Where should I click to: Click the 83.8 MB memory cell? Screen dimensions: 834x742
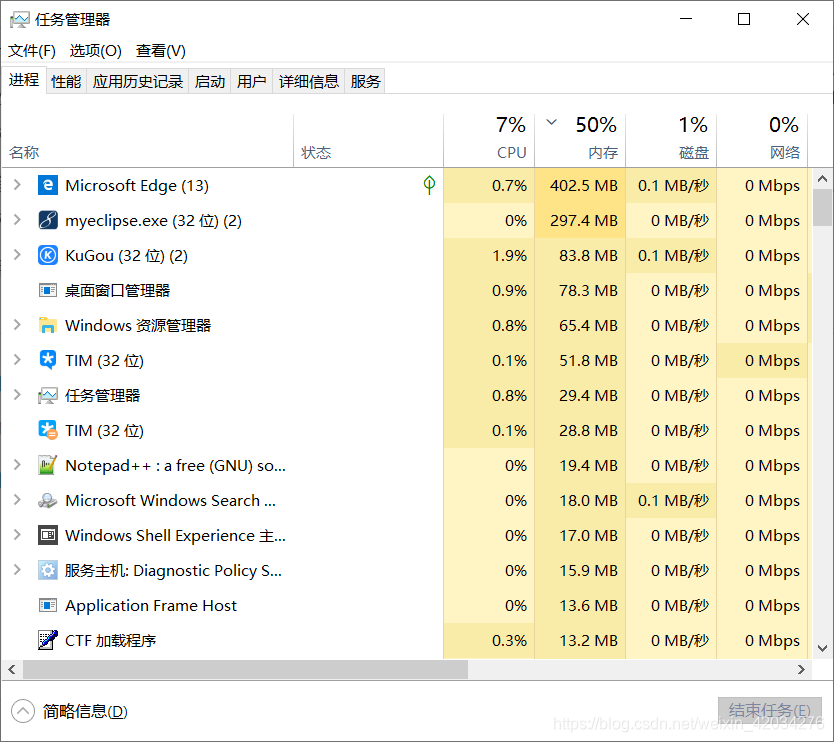(x=580, y=255)
